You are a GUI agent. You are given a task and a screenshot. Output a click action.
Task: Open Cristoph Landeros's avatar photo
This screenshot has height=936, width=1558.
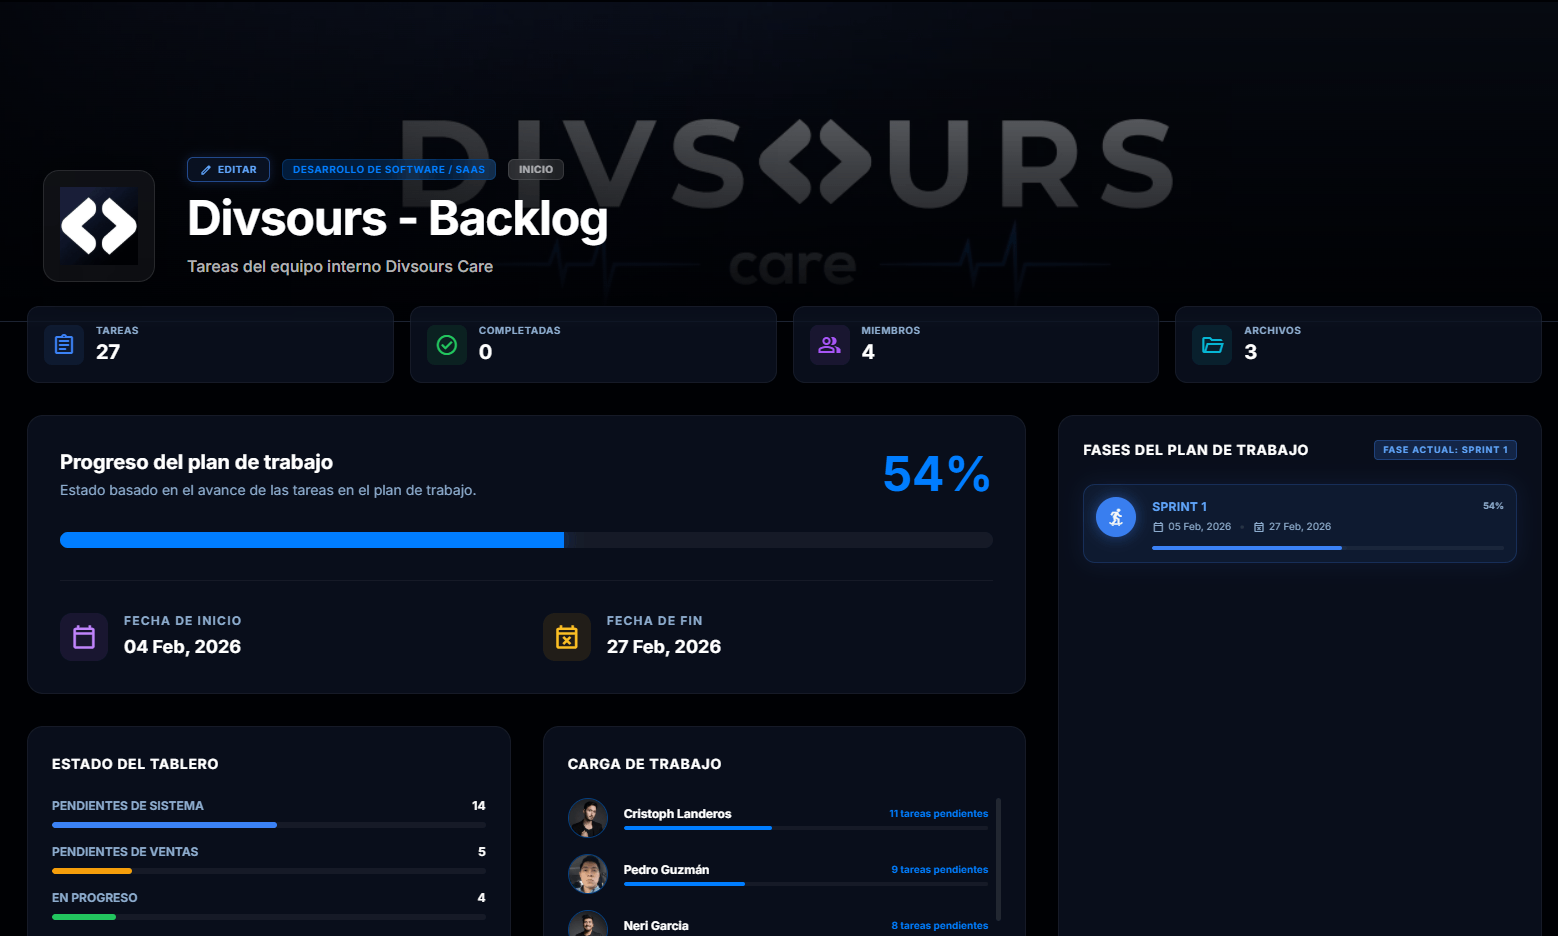pos(588,818)
